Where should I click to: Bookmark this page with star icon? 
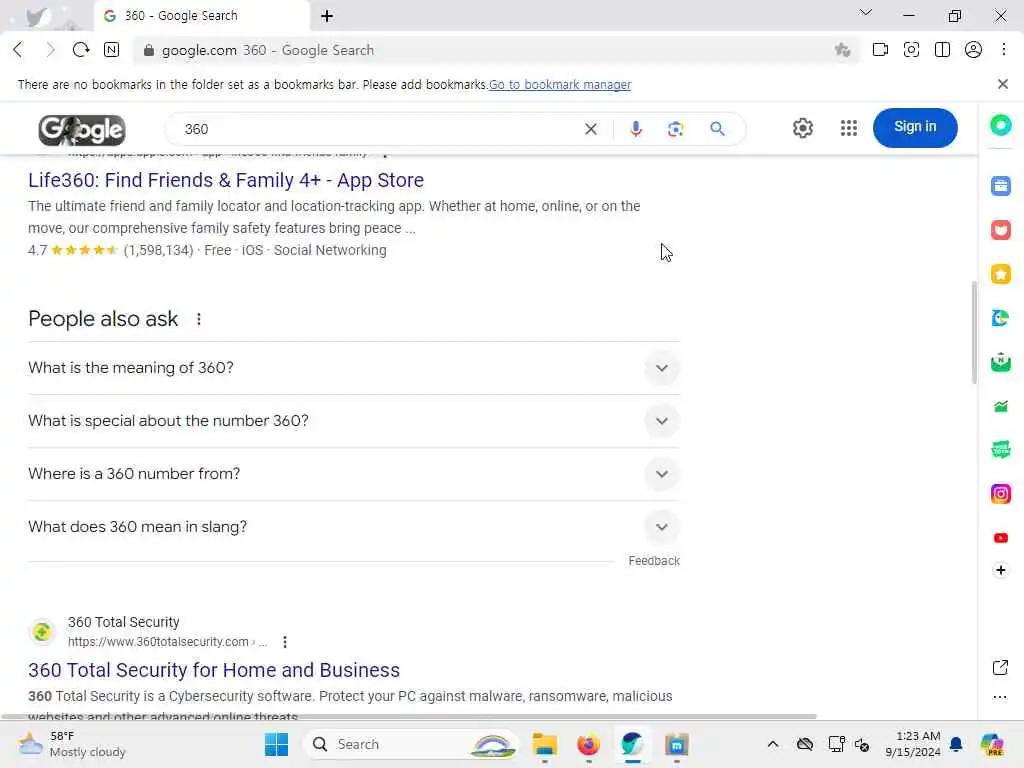[842, 50]
